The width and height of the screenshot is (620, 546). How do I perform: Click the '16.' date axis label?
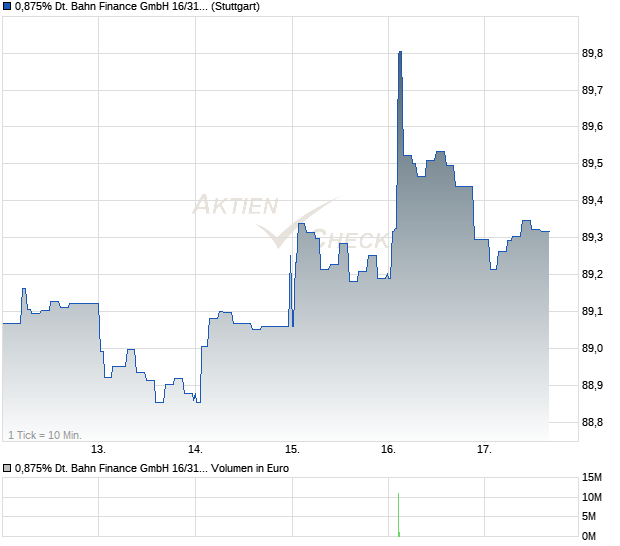[x=389, y=450]
